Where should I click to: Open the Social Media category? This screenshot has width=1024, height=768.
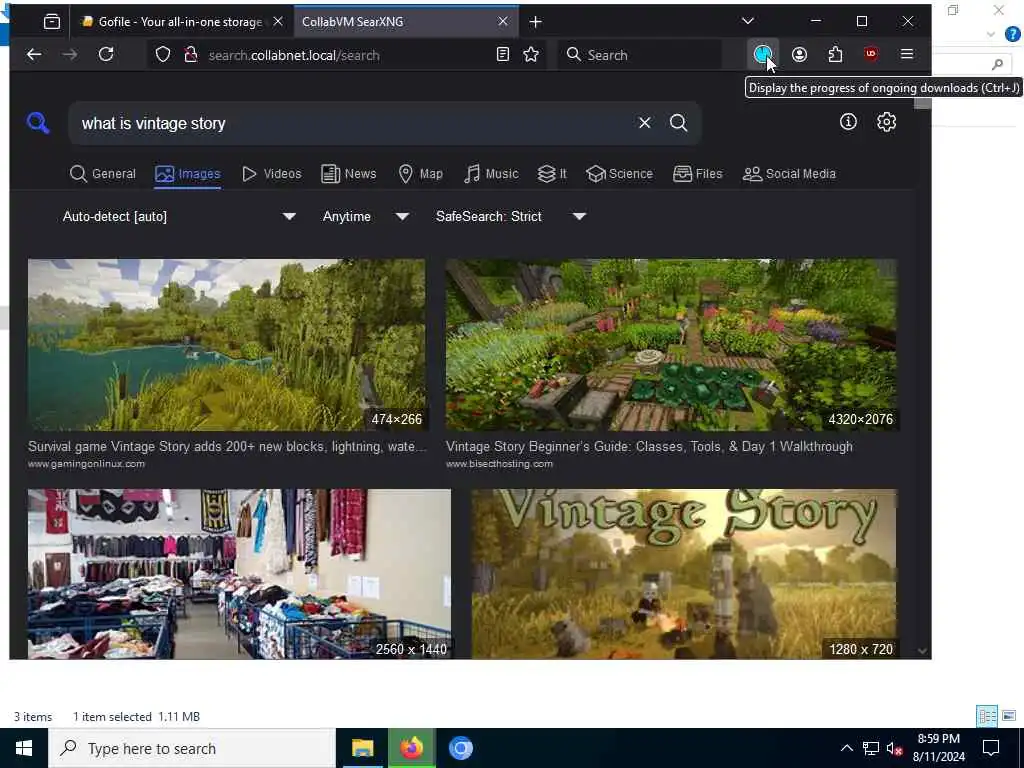(x=789, y=174)
